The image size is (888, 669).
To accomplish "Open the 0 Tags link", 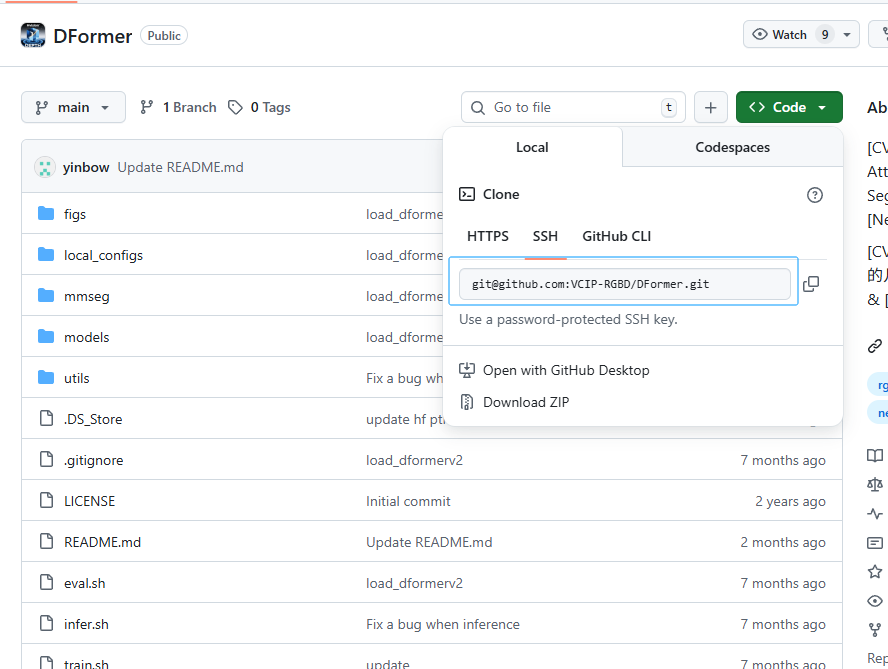I will tap(259, 107).
